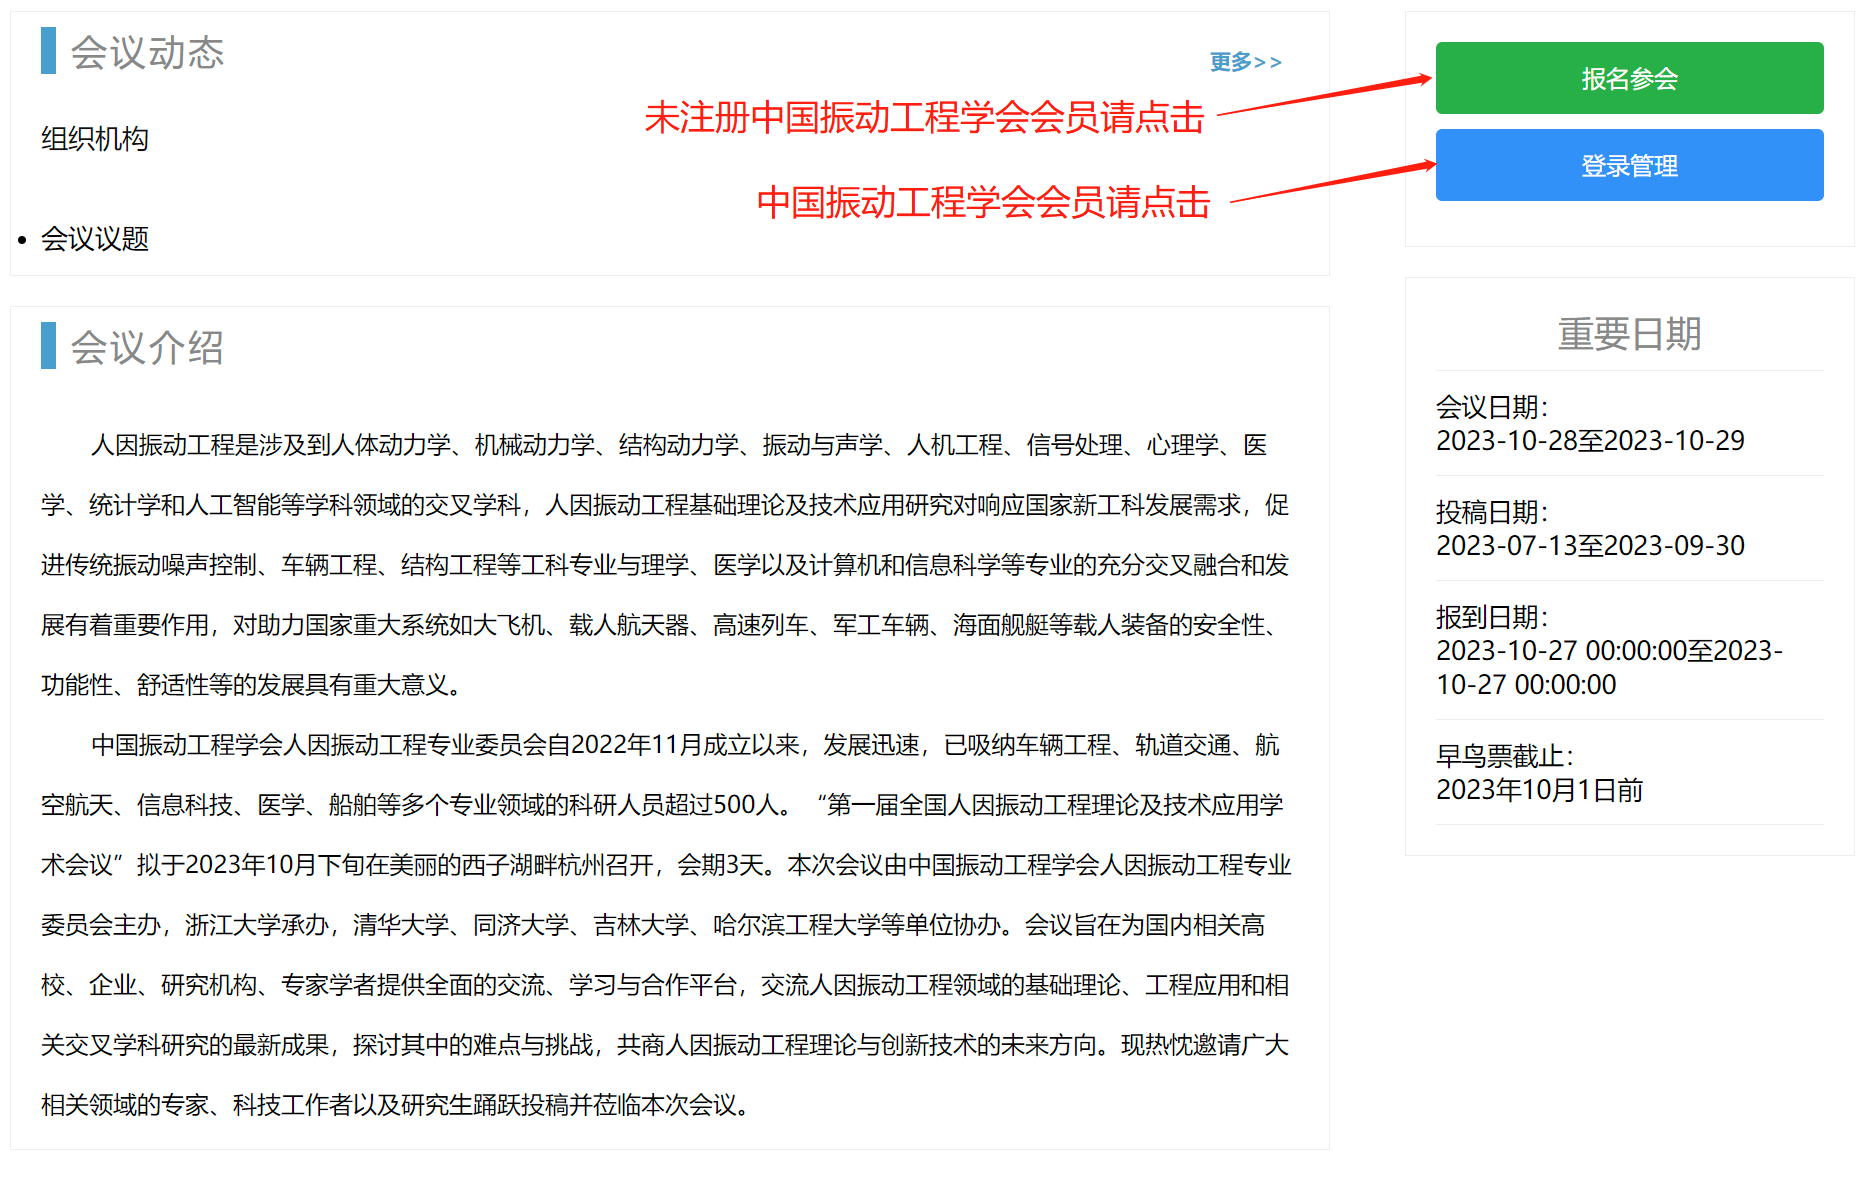This screenshot has width=1860, height=1180.
Task: Select the 报到日期 date entry
Action: pos(1610,651)
